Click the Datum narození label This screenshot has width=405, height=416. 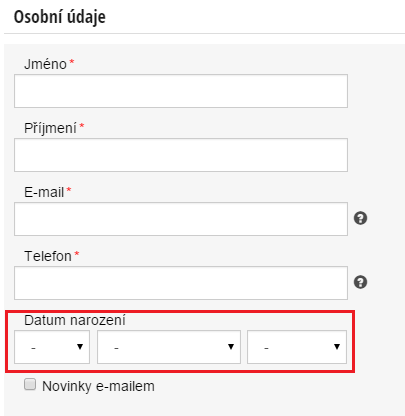(75, 320)
